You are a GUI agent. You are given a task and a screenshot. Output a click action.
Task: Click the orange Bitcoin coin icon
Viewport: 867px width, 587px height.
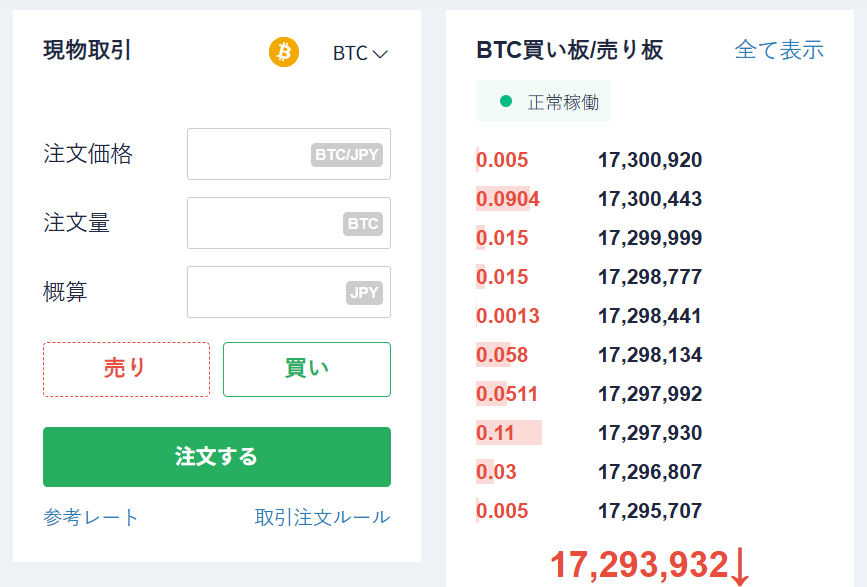(284, 52)
